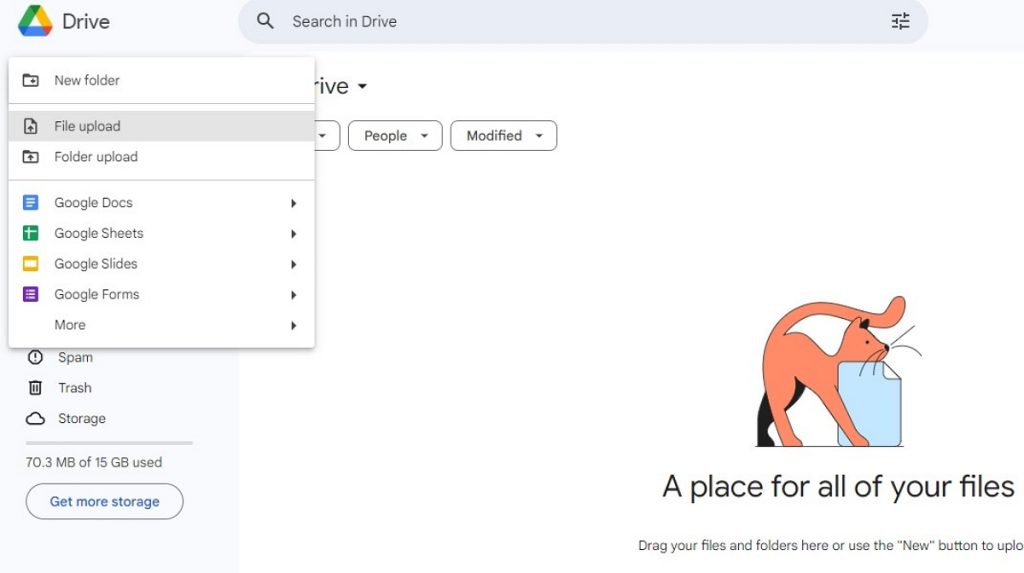Open advanced search filter options icon
1024x573 pixels.
pyautogui.click(x=901, y=21)
